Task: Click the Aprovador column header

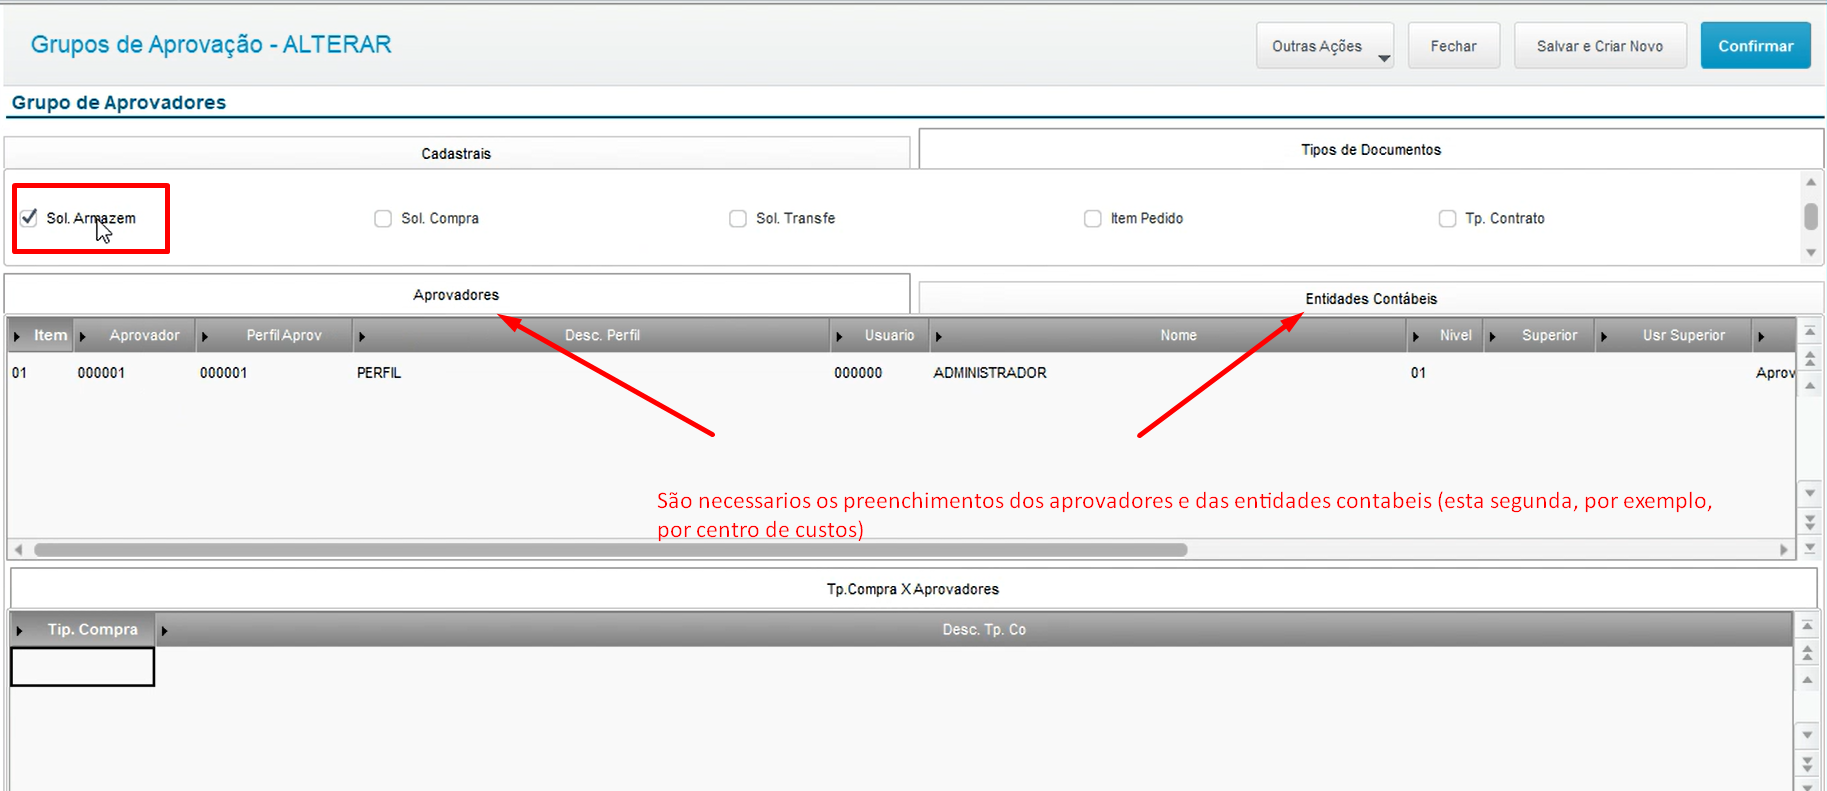Action: coord(136,335)
